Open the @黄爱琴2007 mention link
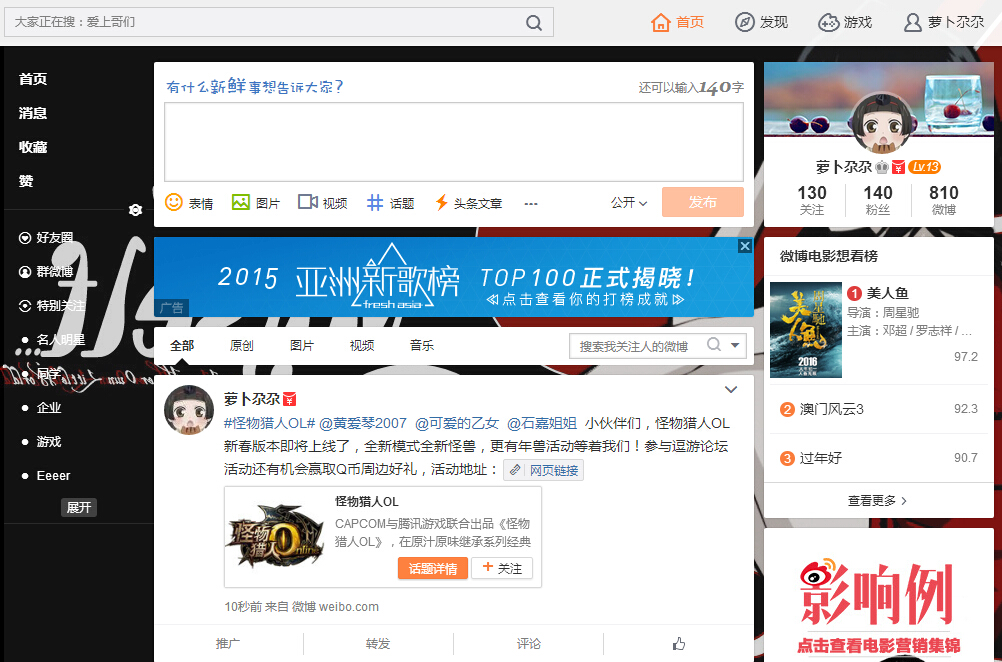 [362, 423]
